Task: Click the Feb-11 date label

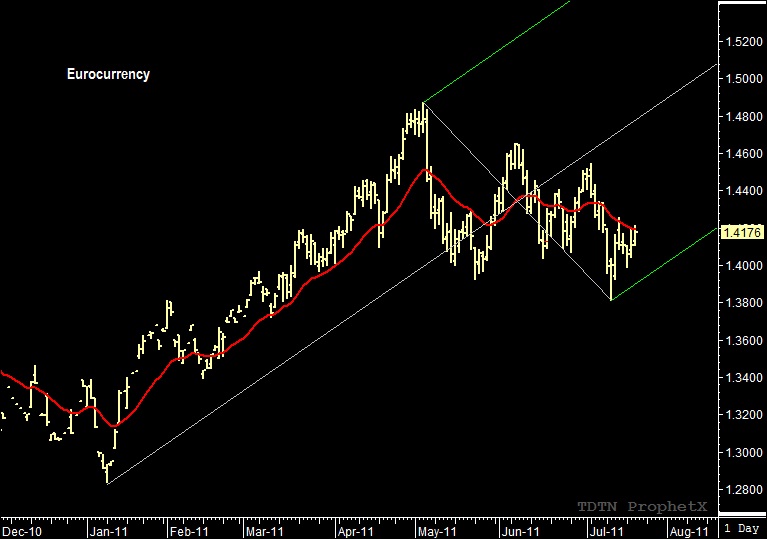Action: click(x=189, y=531)
